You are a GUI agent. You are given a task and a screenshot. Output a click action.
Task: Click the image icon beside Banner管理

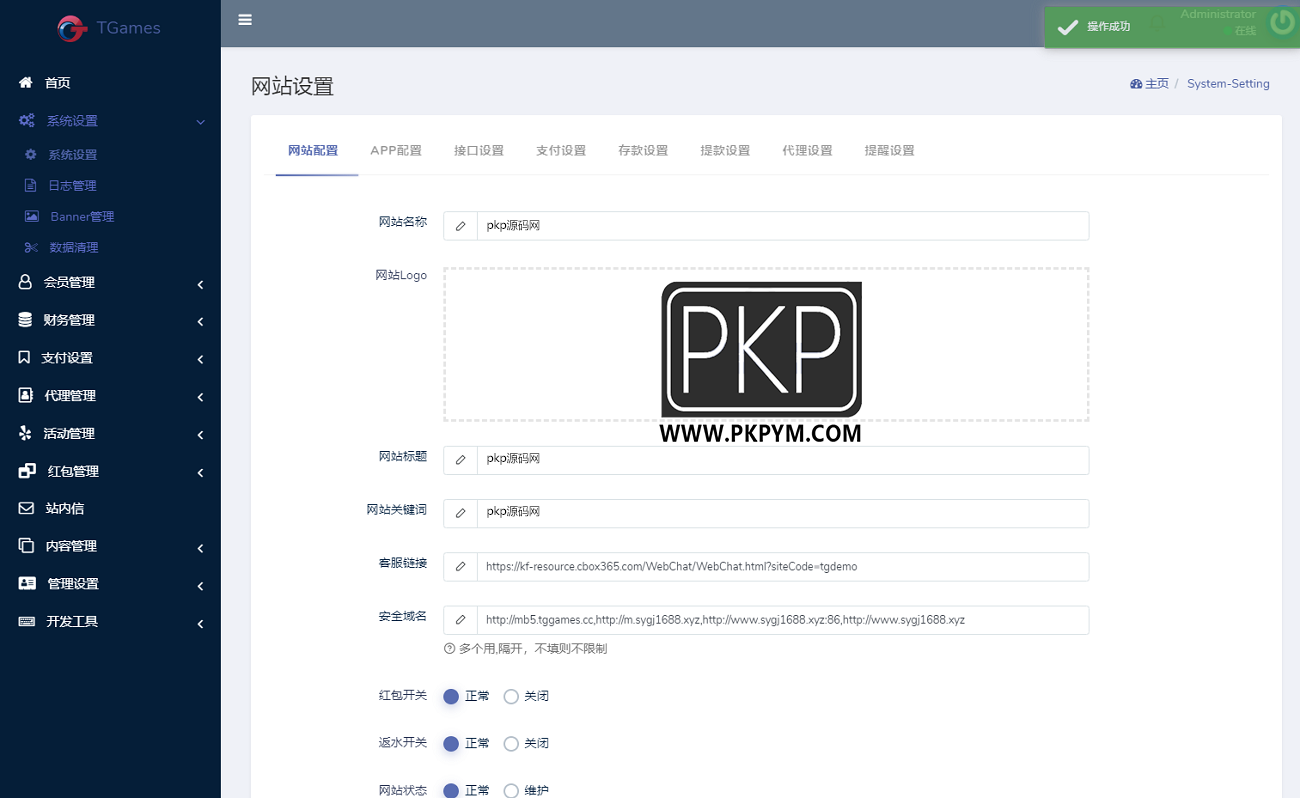pos(32,216)
